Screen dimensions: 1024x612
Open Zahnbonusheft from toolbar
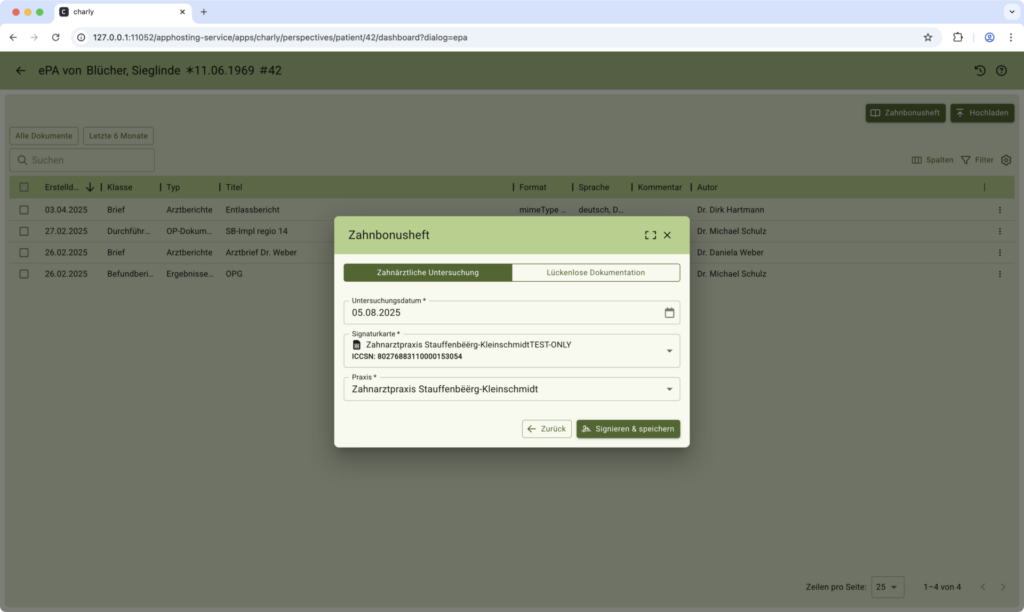[905, 113]
